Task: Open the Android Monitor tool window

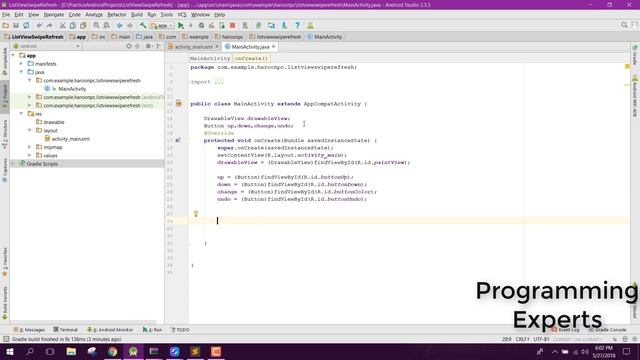Action: (x=110, y=330)
